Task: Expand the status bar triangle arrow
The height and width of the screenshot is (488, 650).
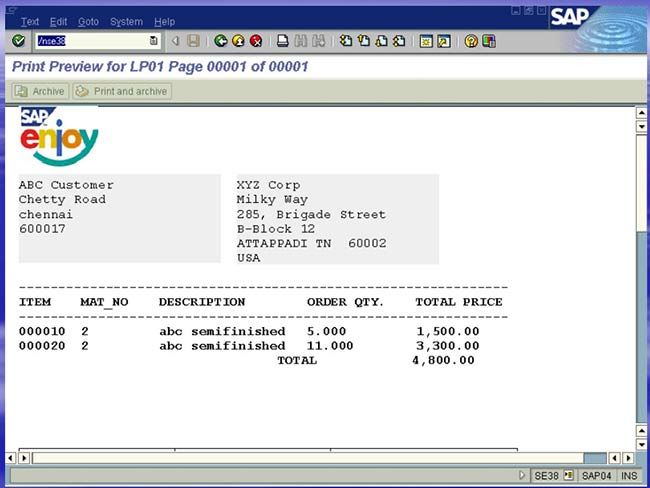Action: point(522,475)
